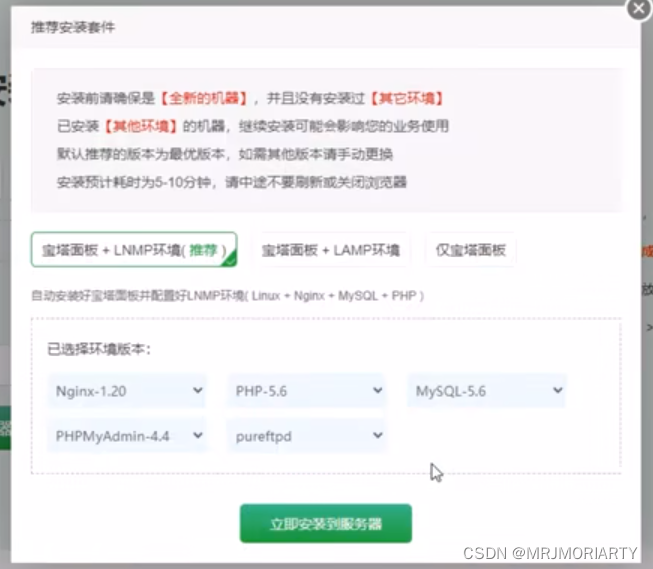Image resolution: width=653 pixels, height=569 pixels.
Task: Select 宝塔面板 + LNMP环境 (推荐) option
Action: (x=134, y=250)
